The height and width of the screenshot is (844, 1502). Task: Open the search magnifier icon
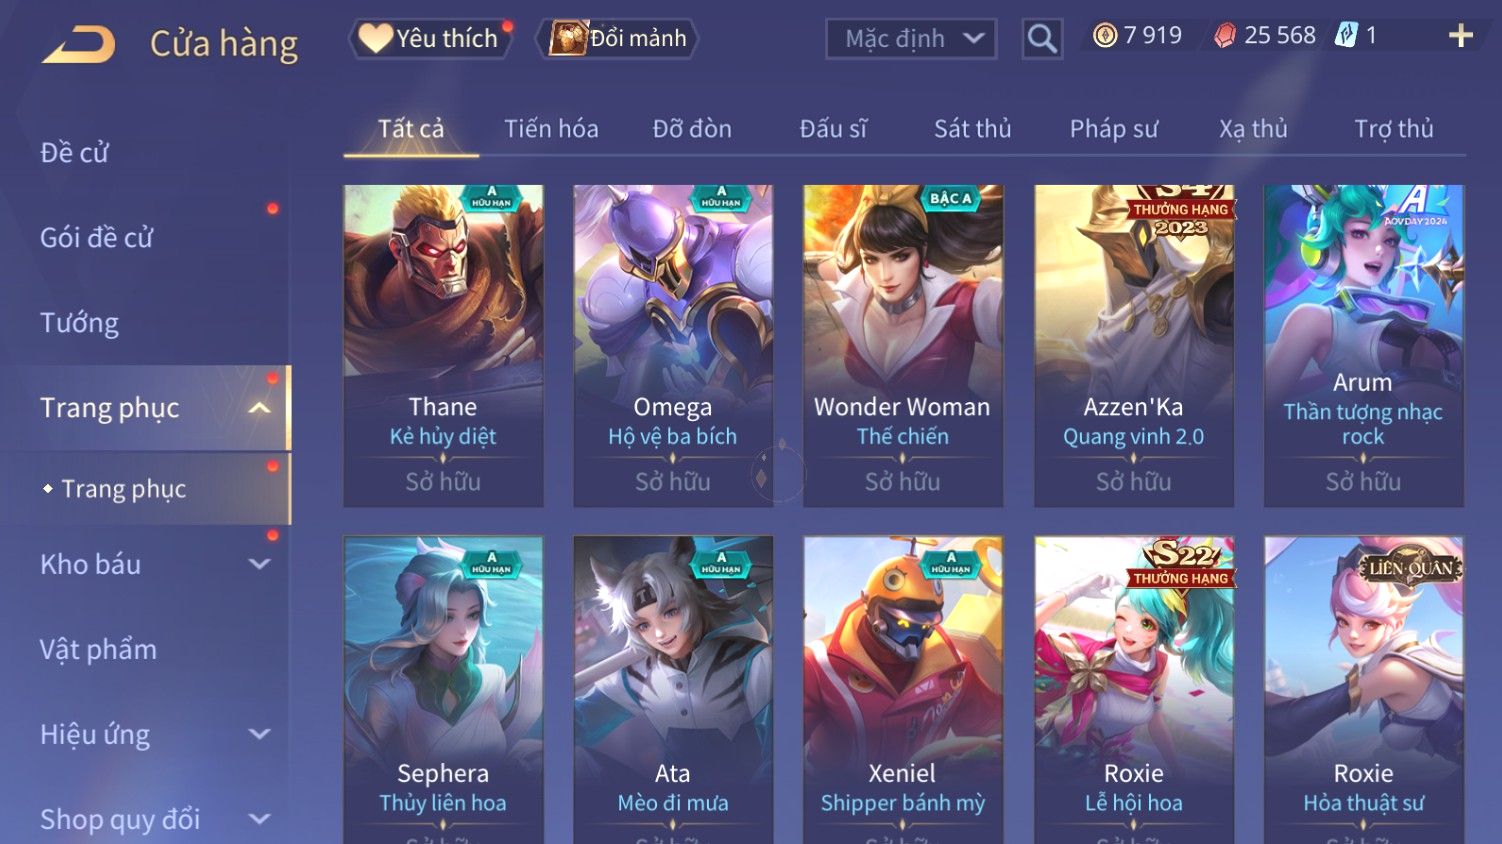[x=1042, y=39]
